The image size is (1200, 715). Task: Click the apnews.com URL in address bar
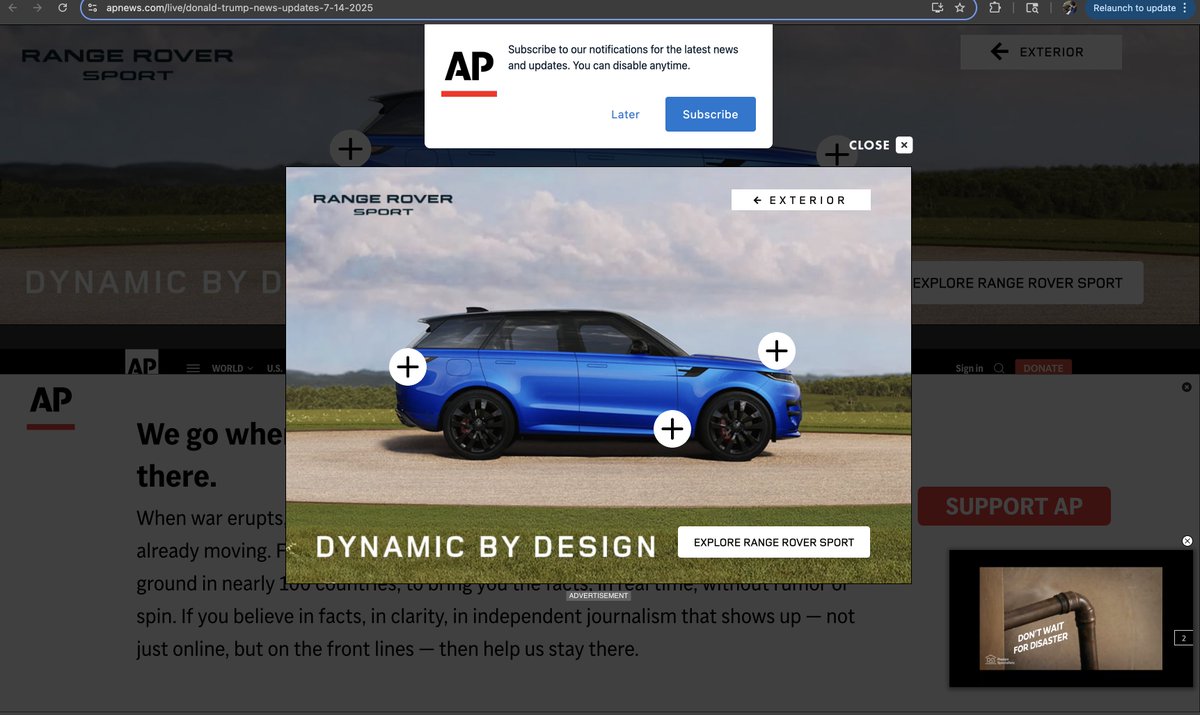238,8
